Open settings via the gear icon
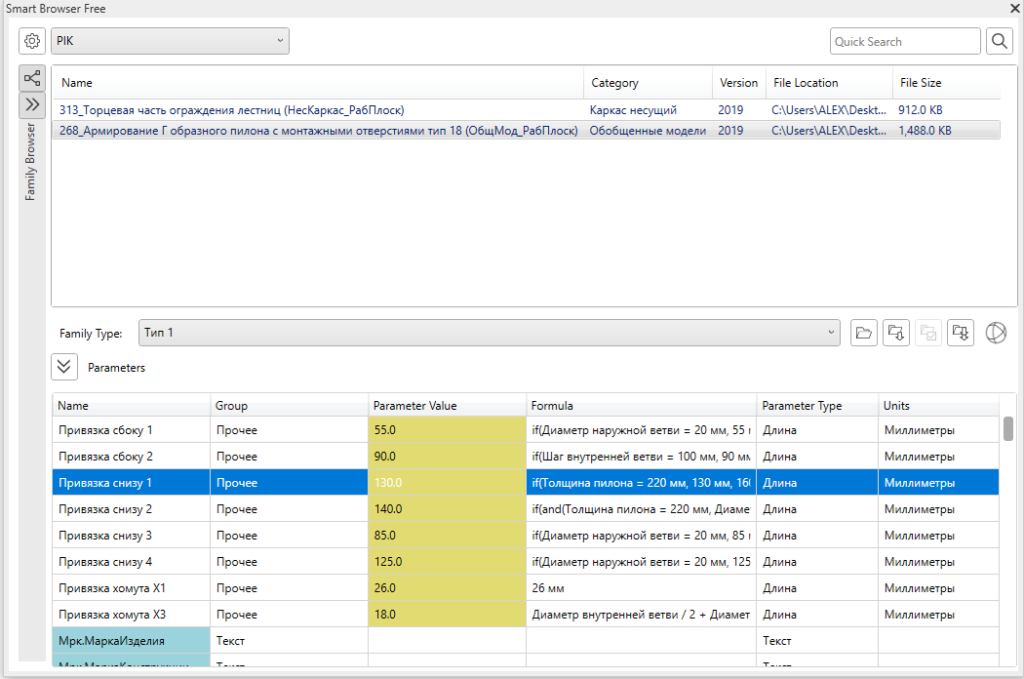This screenshot has width=1024, height=679. pyautogui.click(x=32, y=41)
